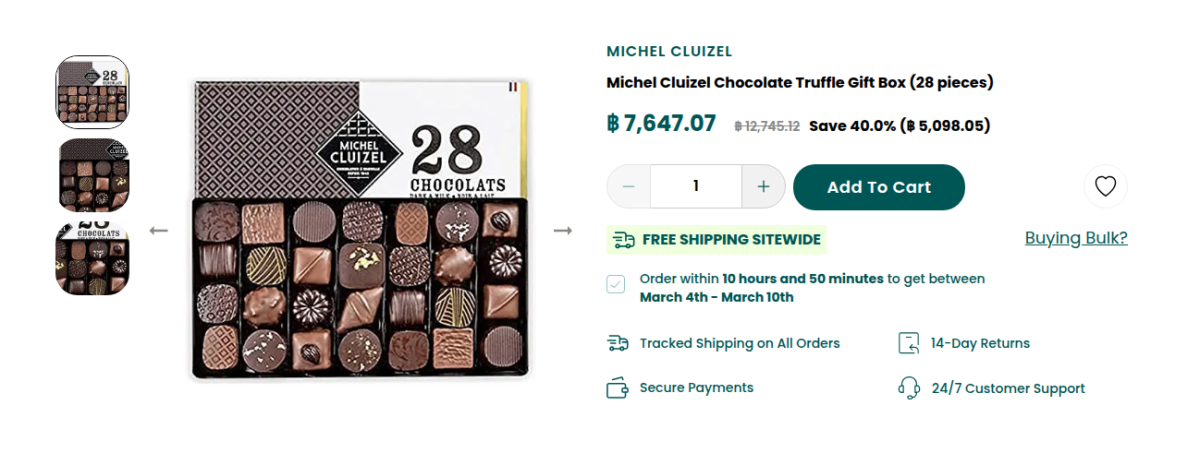The height and width of the screenshot is (453, 1200).
Task: Show the next product image arrow
Action: (563, 231)
